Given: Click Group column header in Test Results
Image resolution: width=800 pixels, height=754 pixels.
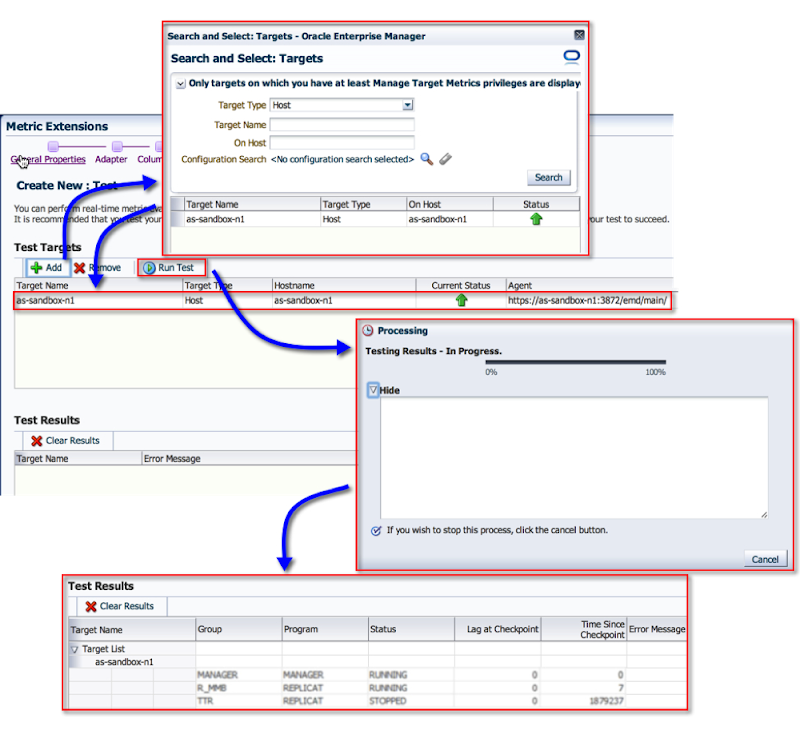Looking at the screenshot, I should [239, 630].
